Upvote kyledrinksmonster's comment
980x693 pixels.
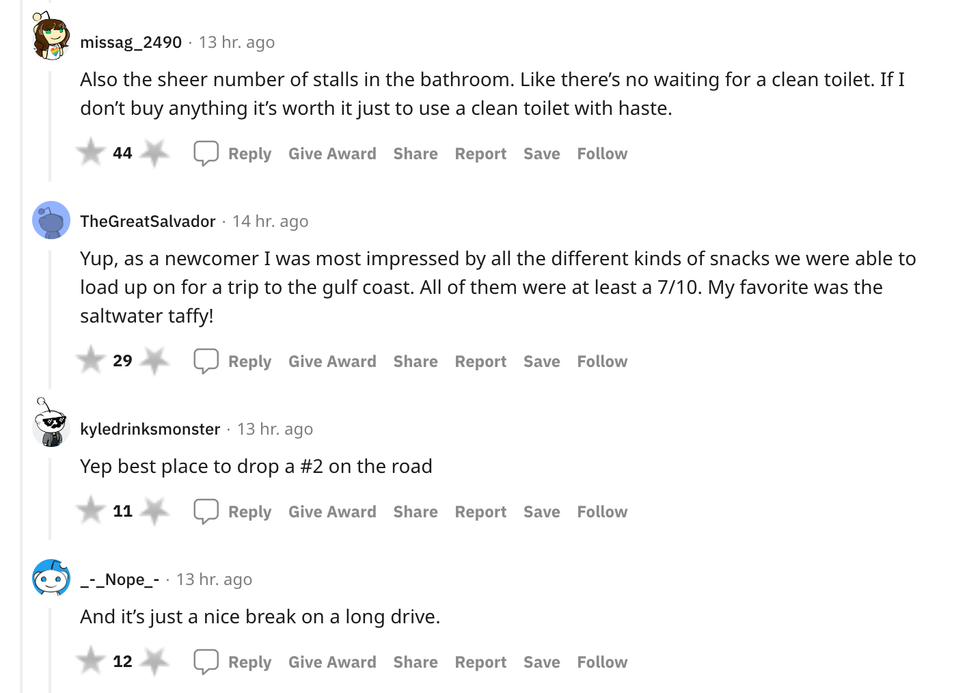click(x=91, y=511)
